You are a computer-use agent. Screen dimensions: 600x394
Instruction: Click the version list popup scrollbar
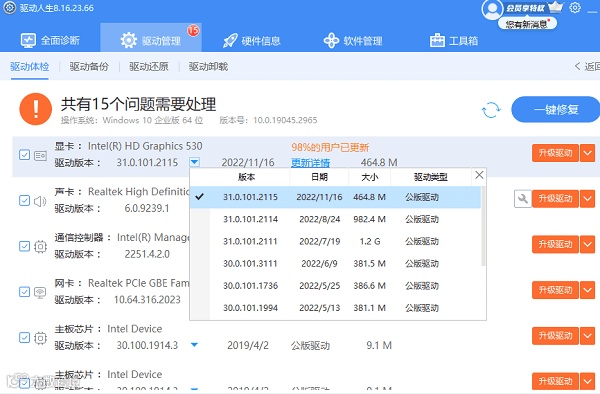[x=483, y=226]
